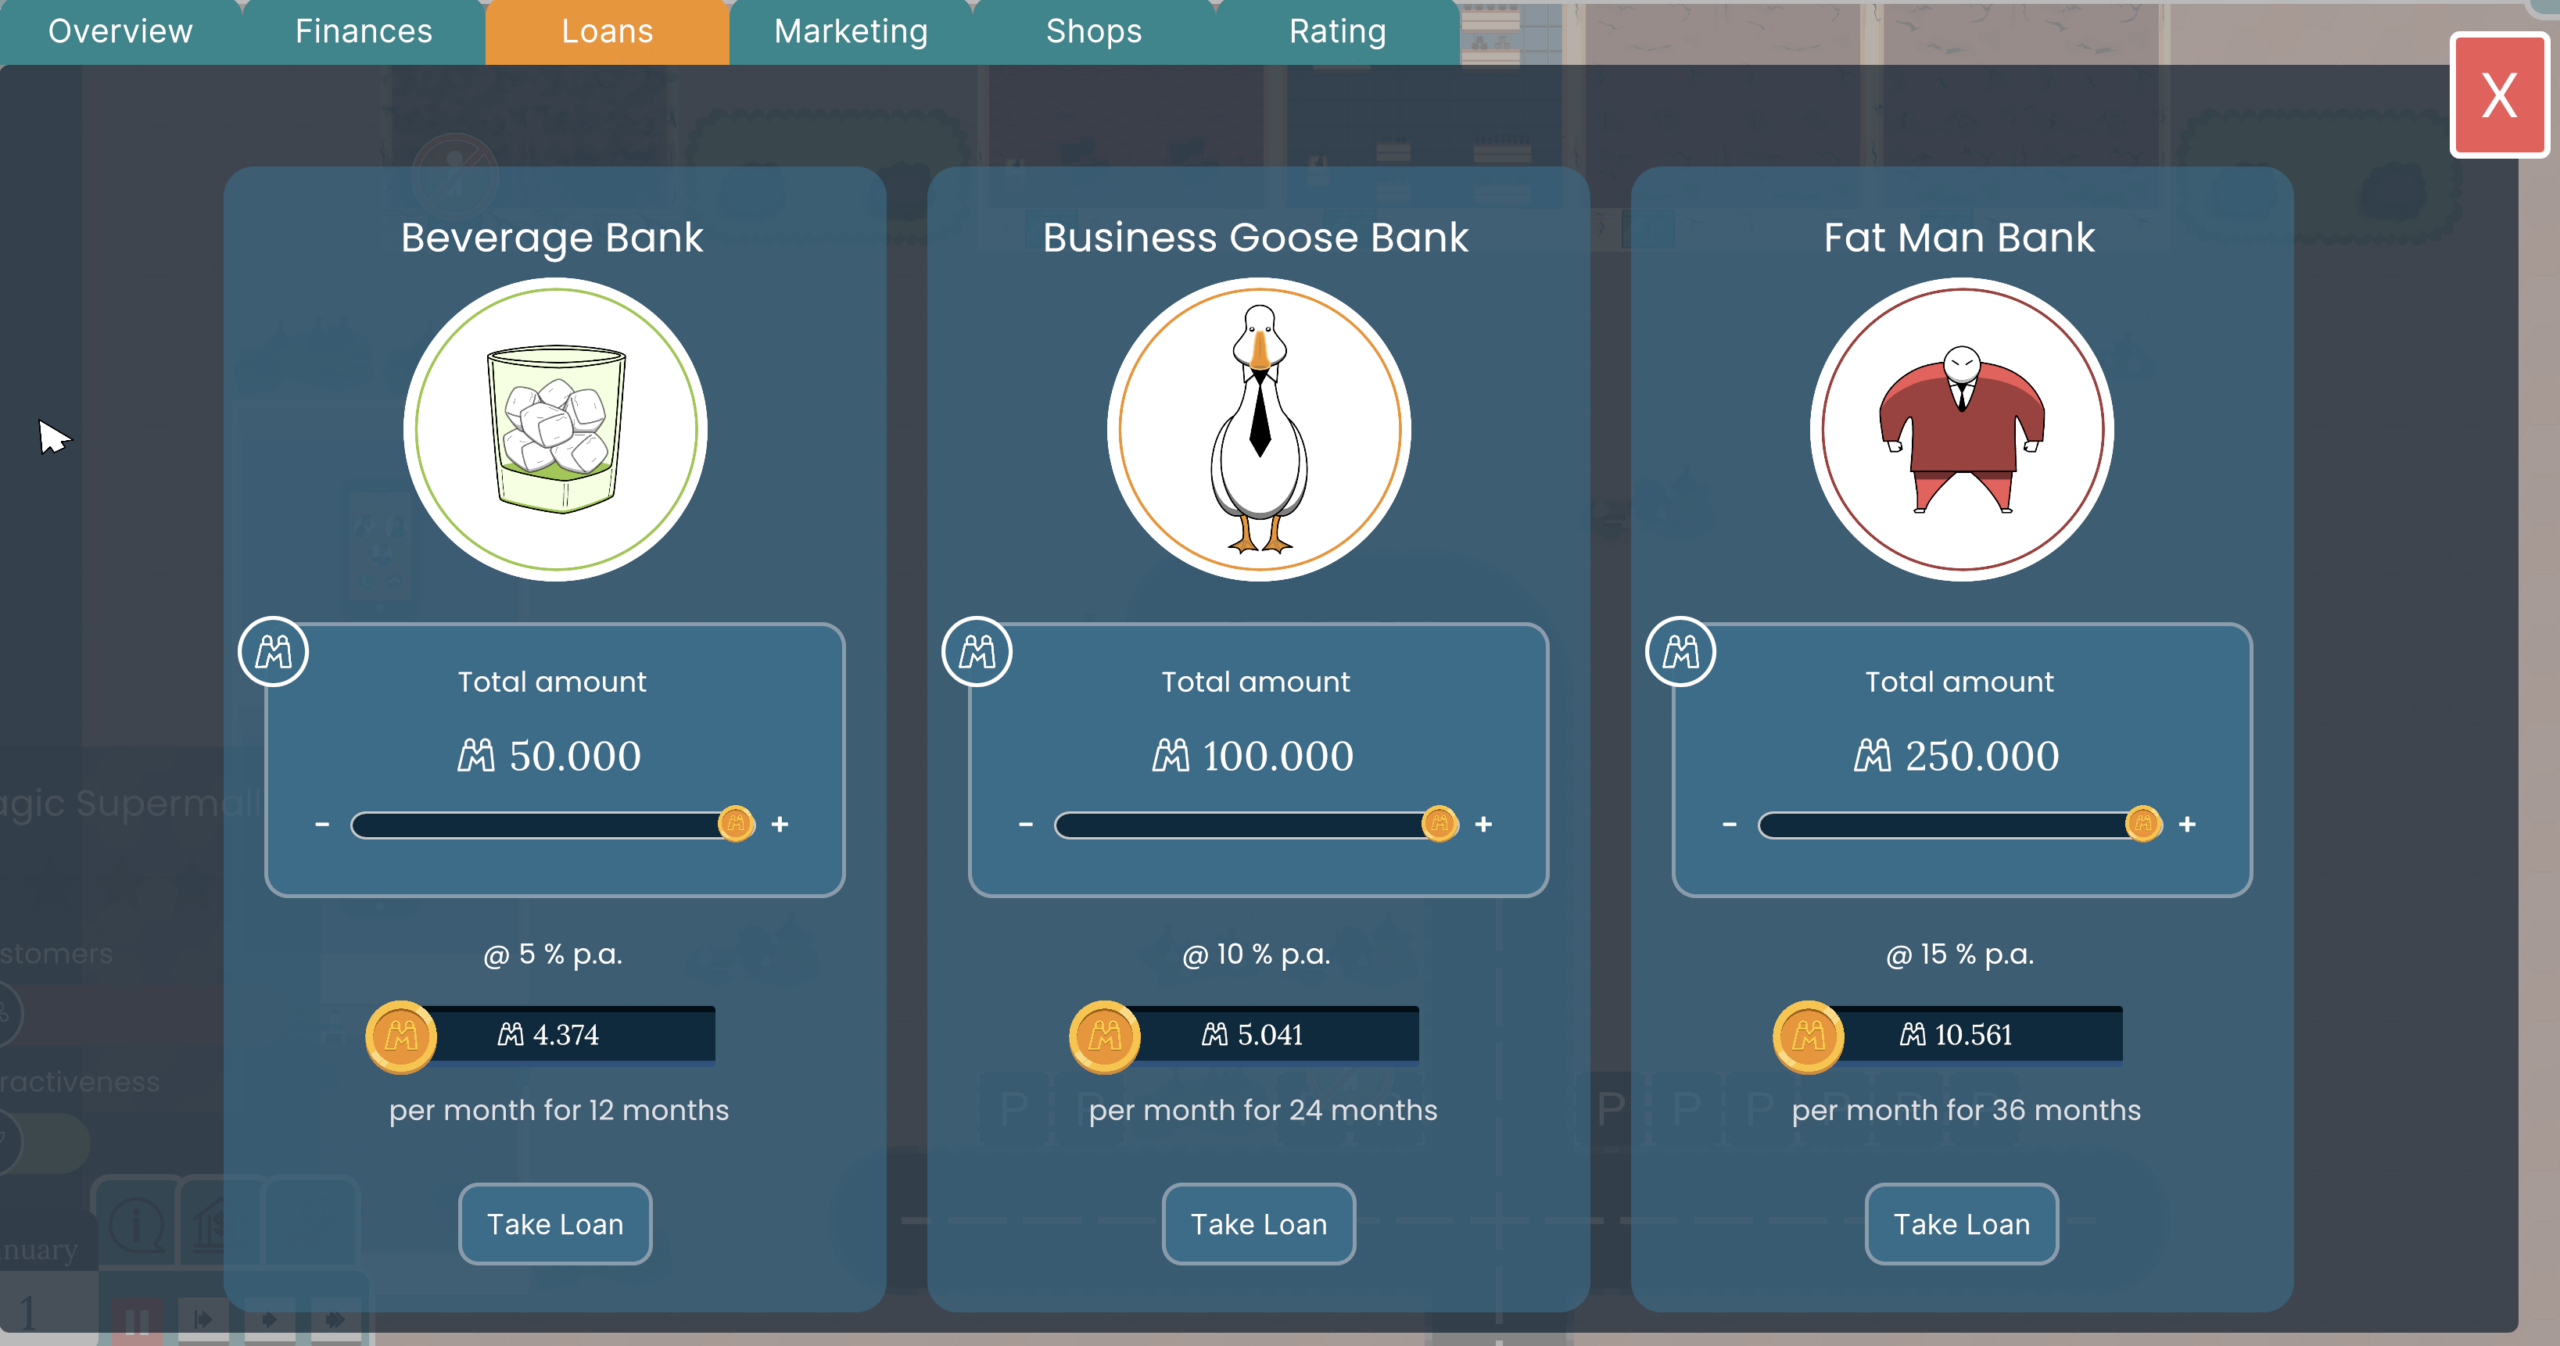
Task: Click the Business Goose Bank goose logo
Action: [1260, 428]
